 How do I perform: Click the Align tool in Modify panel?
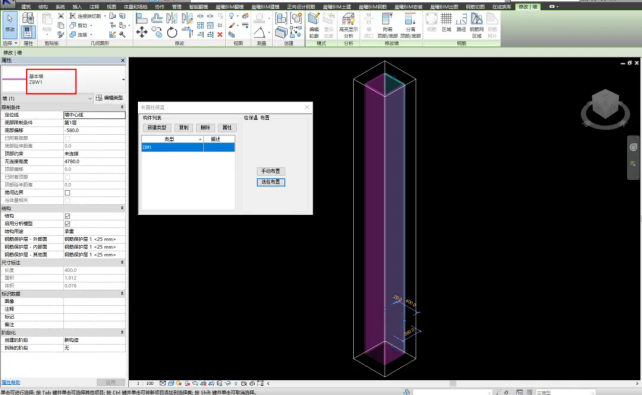[x=142, y=18]
